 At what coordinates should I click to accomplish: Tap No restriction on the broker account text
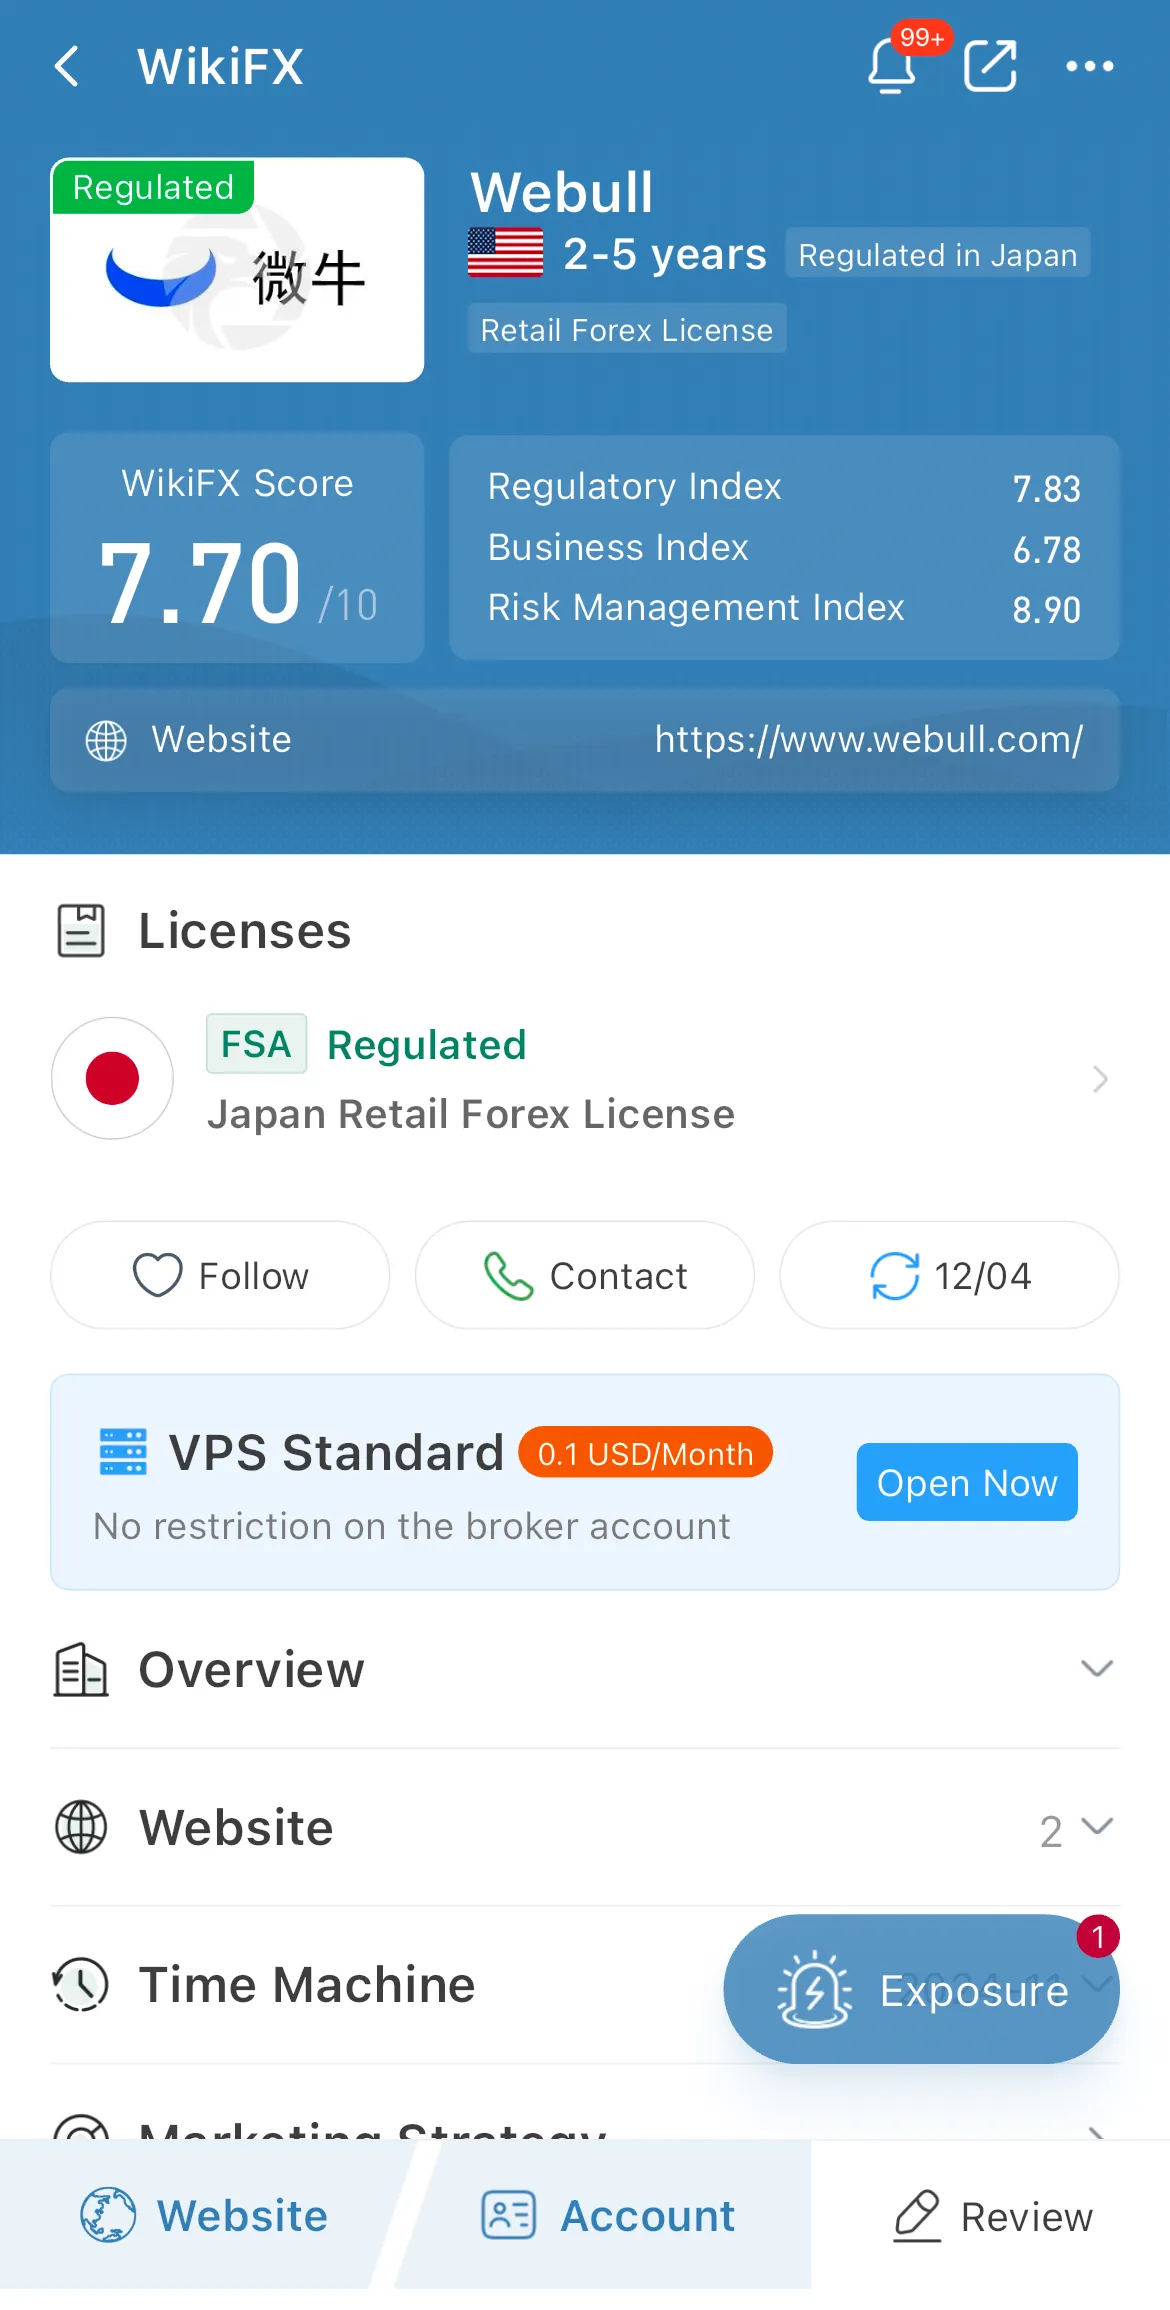[412, 1527]
